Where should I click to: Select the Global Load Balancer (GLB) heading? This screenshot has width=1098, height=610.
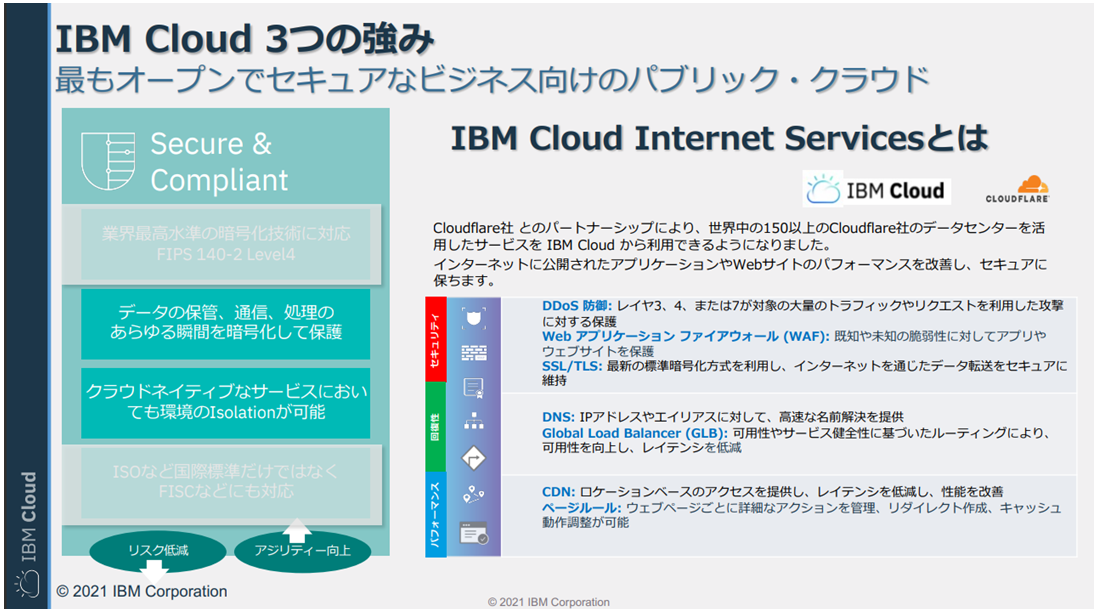(634, 434)
